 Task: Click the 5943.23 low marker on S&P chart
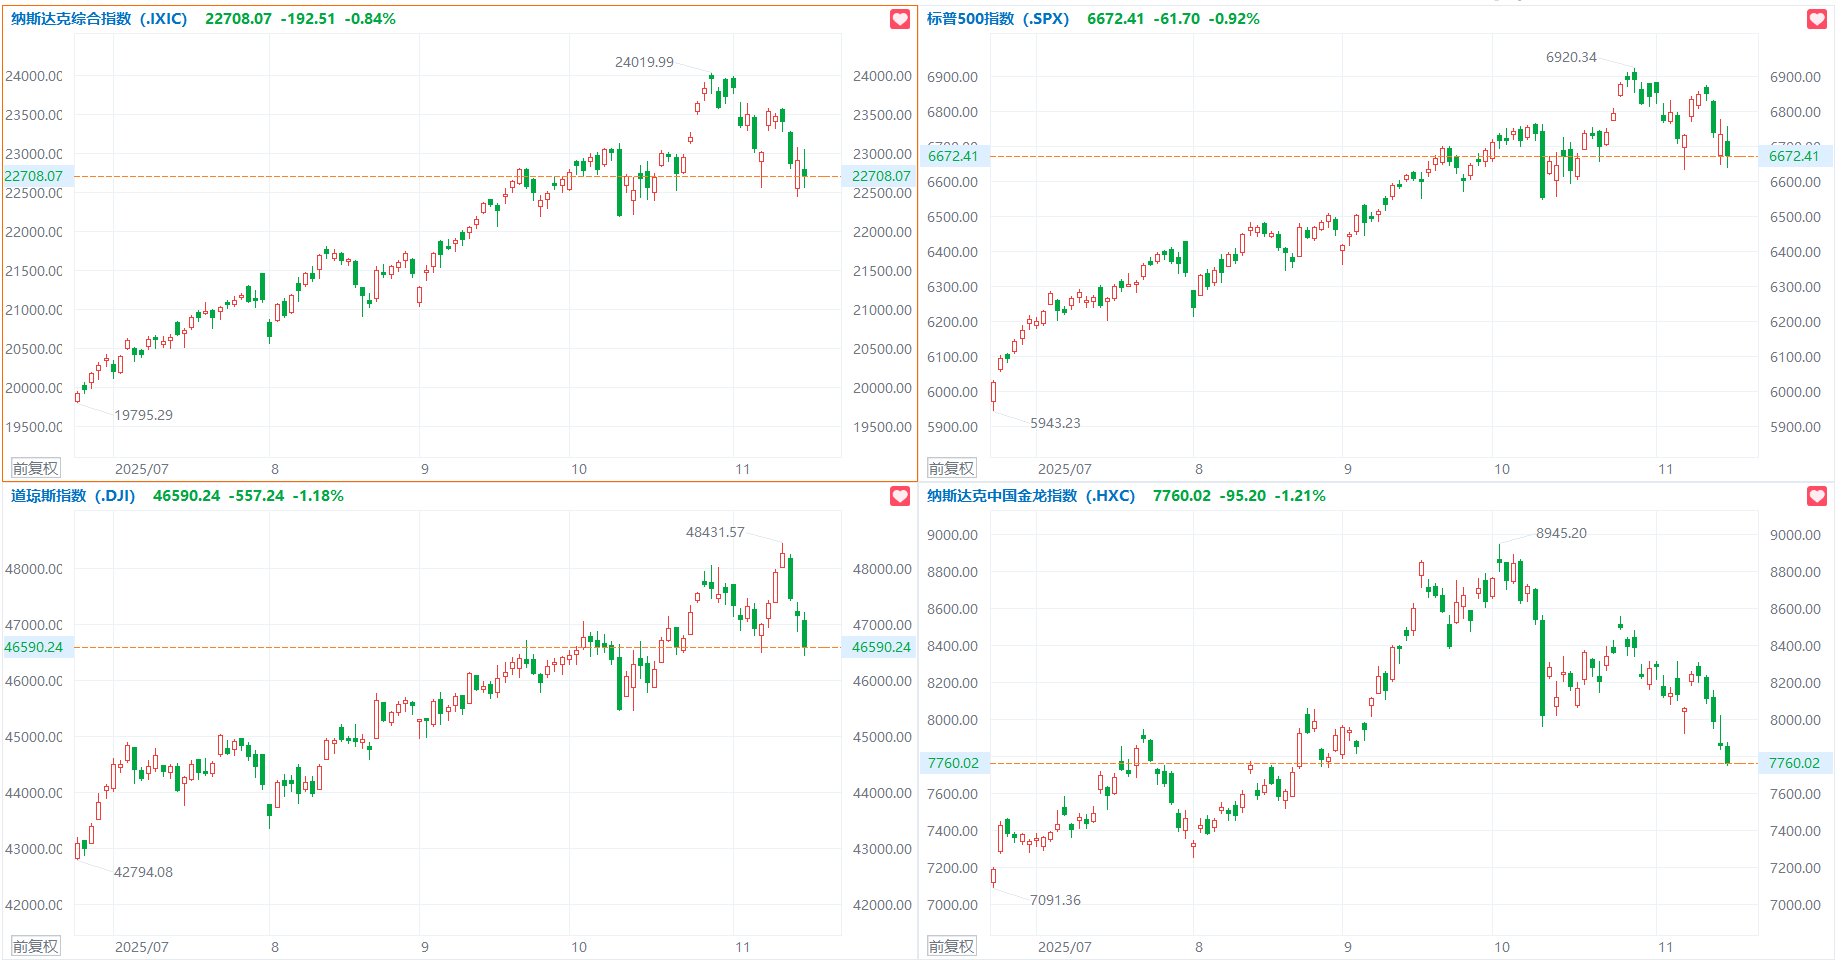tap(1055, 423)
